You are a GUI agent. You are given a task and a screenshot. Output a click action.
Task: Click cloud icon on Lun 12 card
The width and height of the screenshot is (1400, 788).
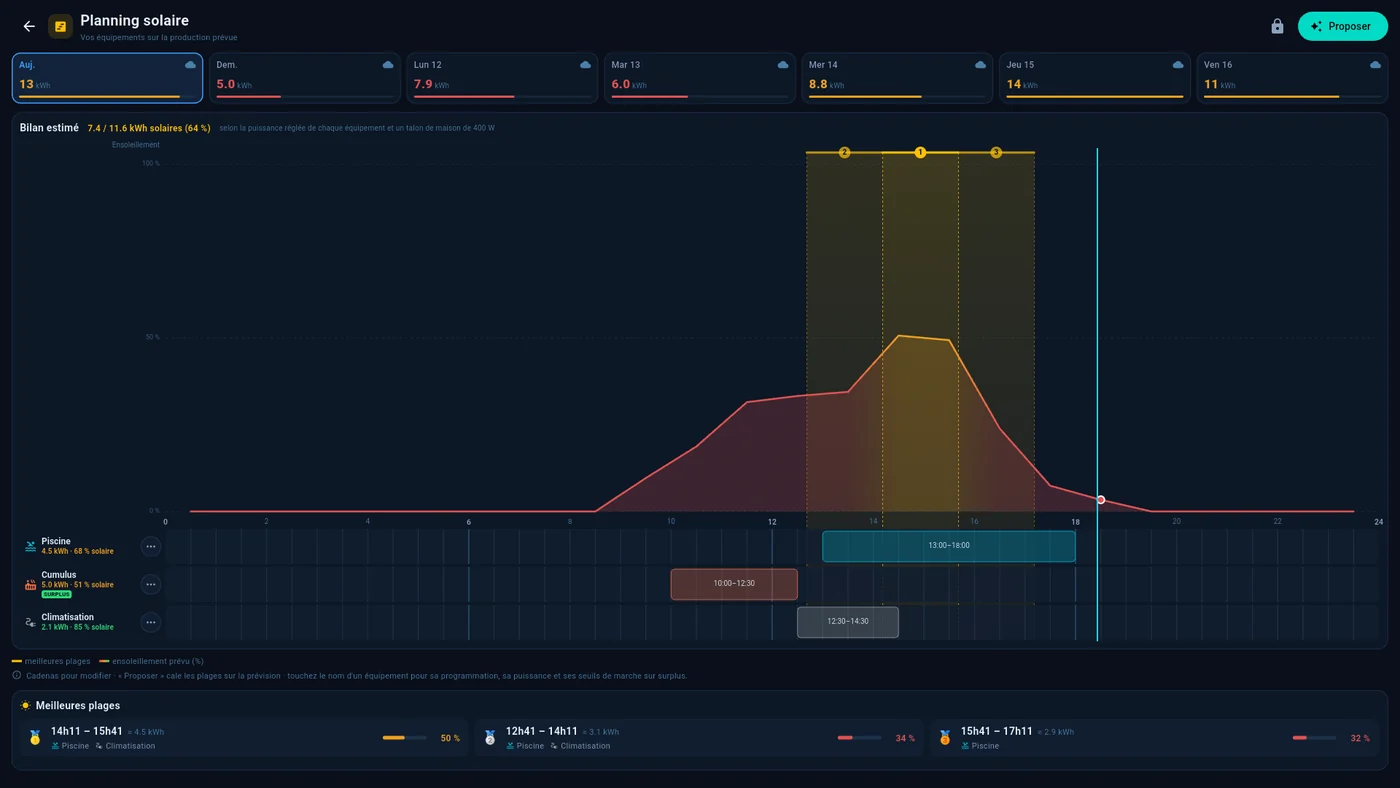pos(585,65)
